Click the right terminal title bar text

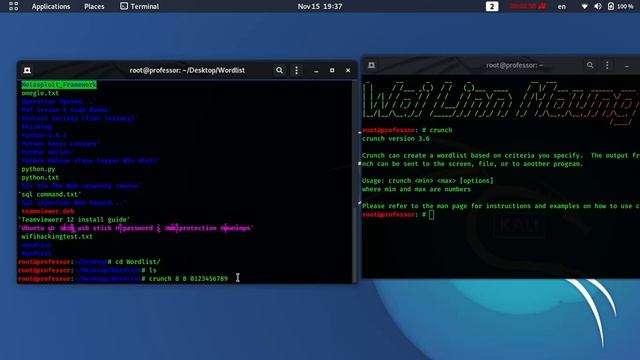(514, 65)
